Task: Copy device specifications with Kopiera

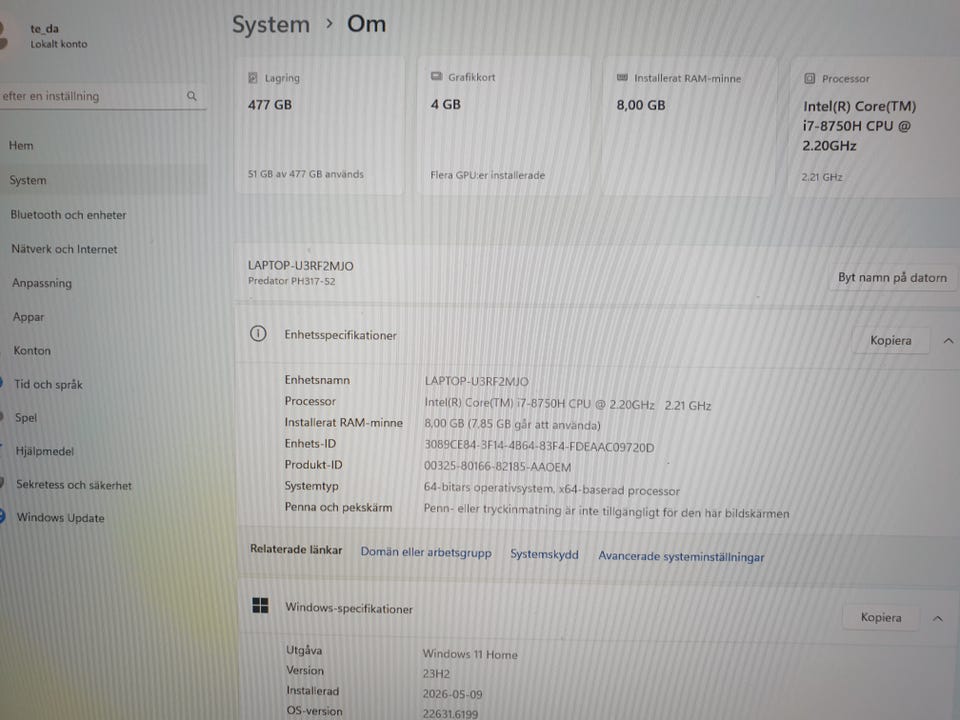Action: (x=891, y=340)
